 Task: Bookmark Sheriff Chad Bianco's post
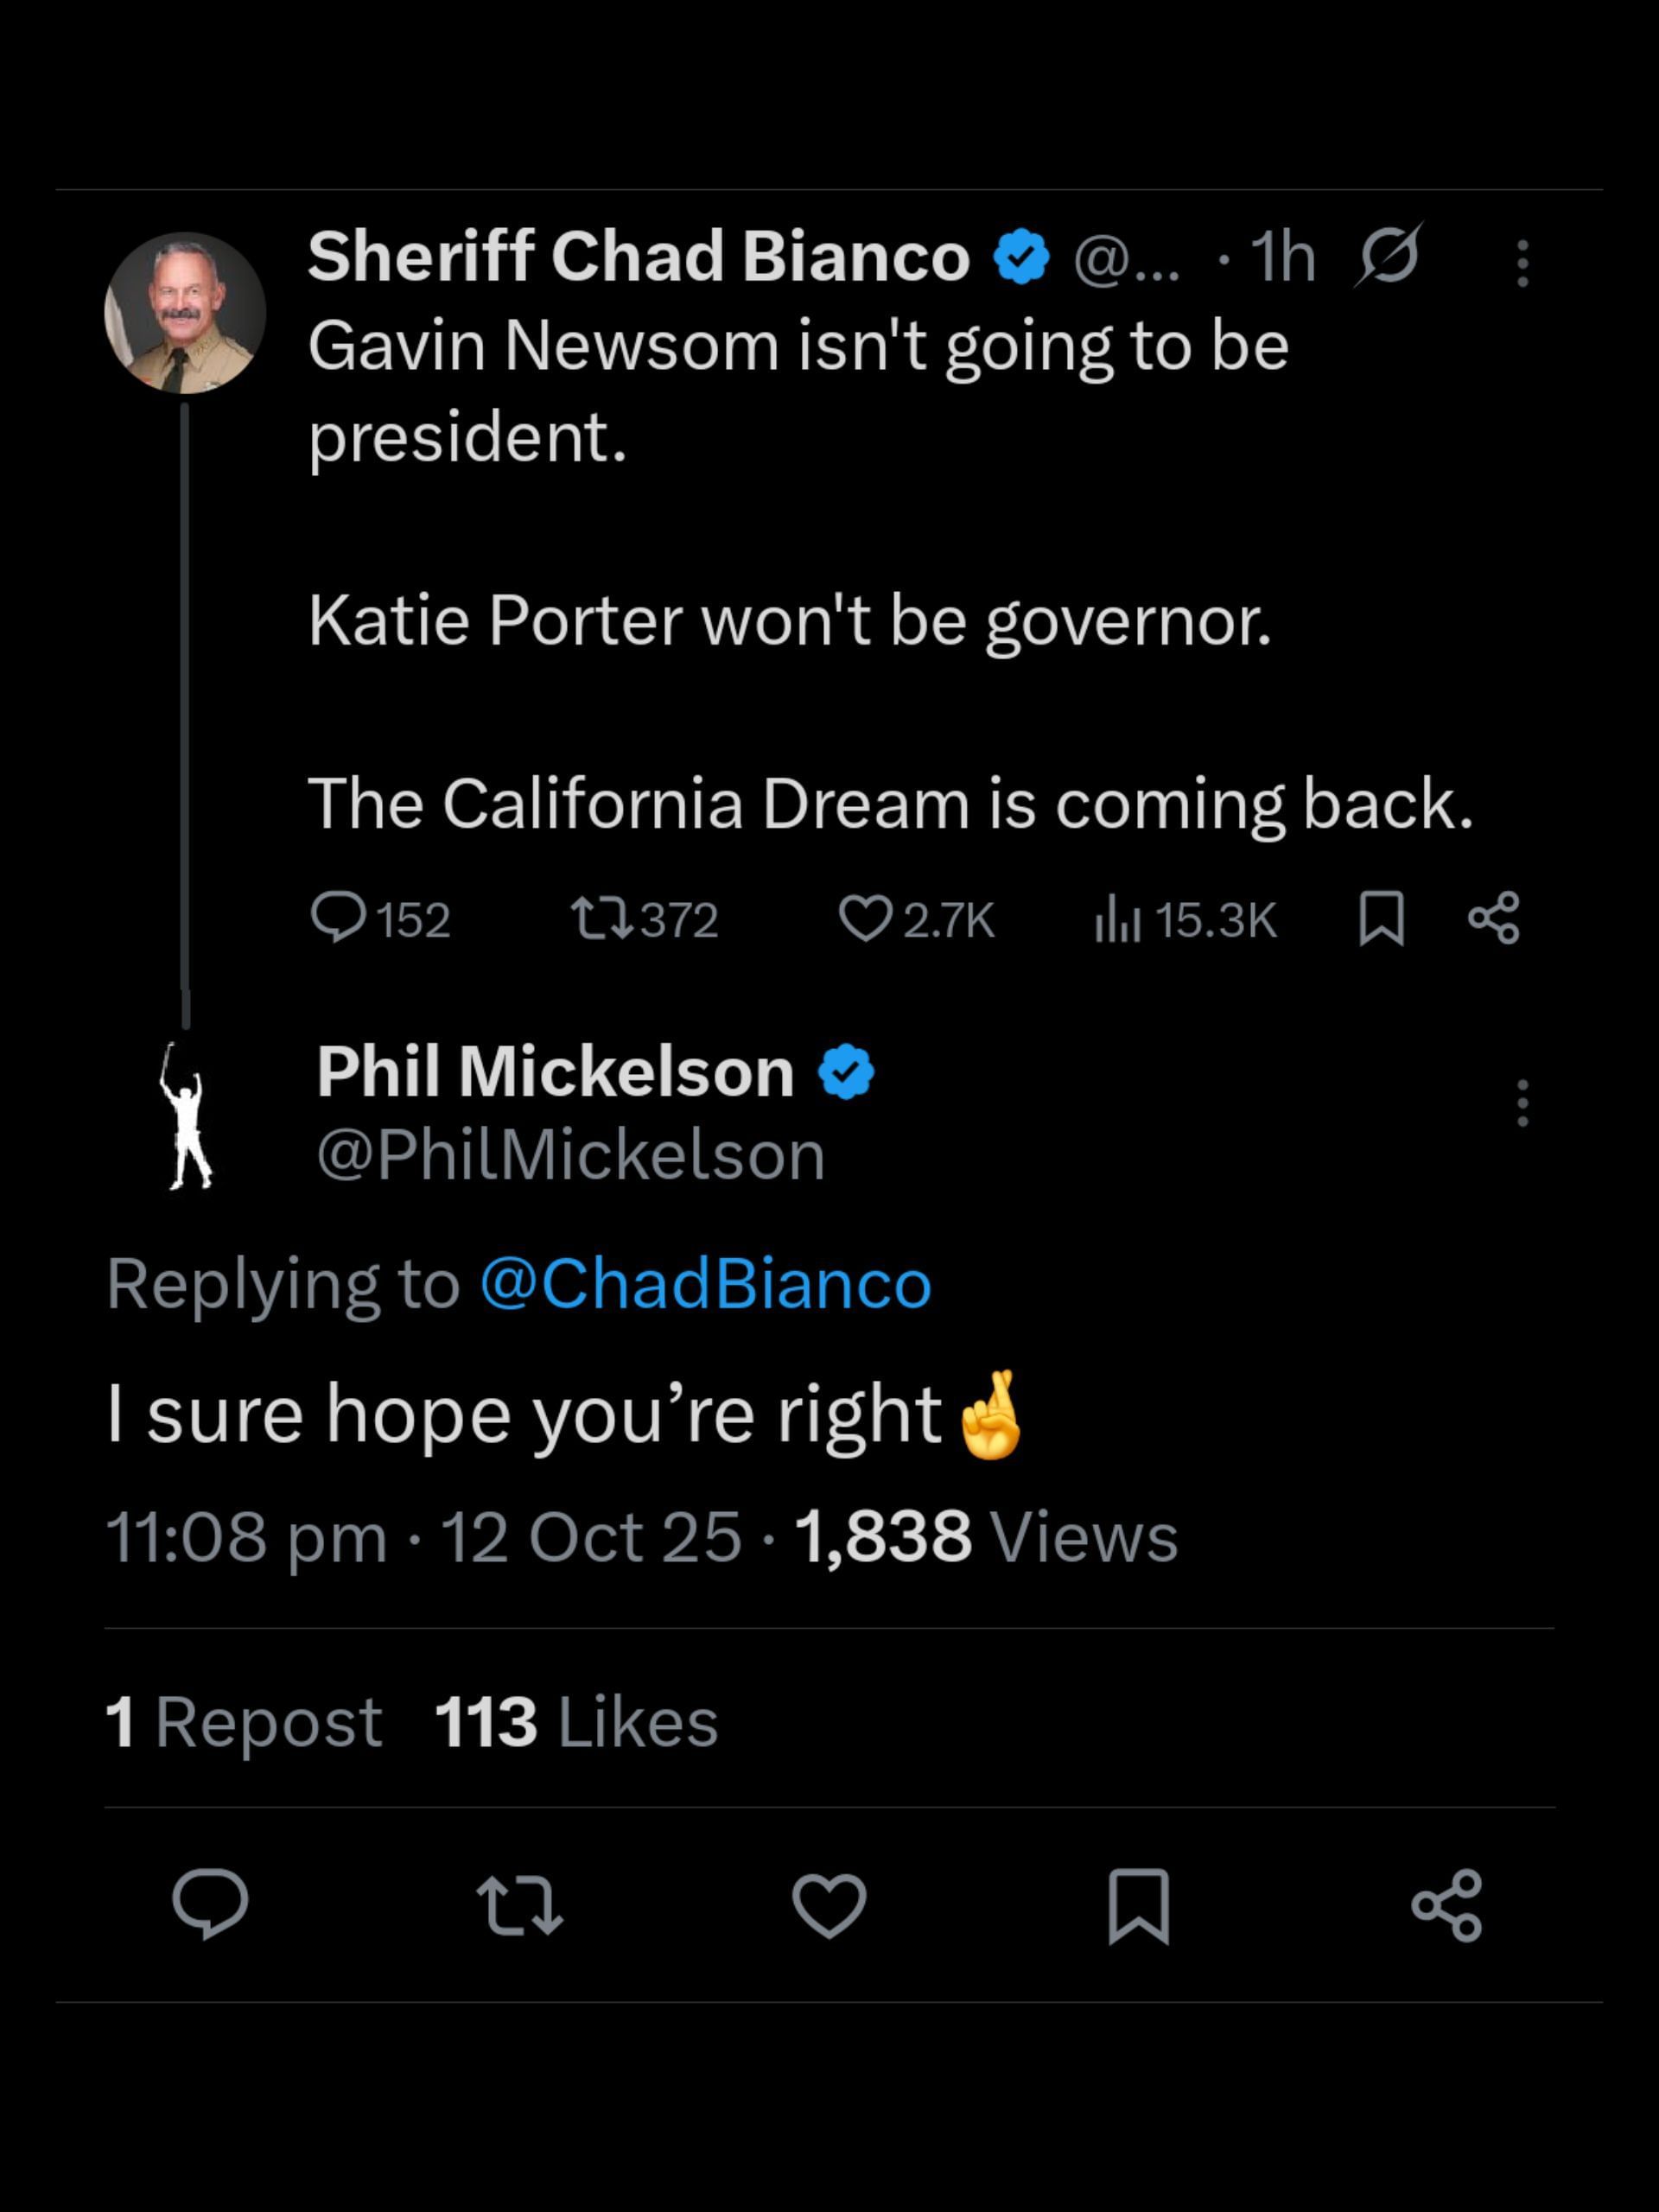[1382, 918]
